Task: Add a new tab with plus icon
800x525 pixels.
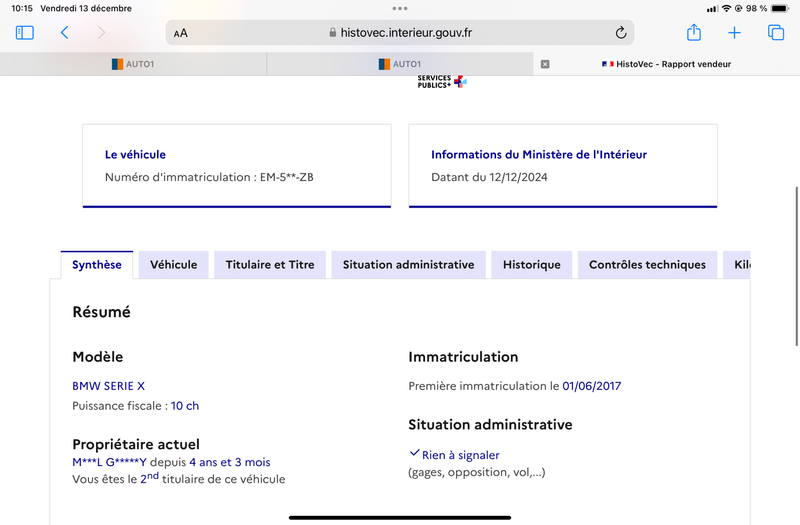Action: (734, 33)
